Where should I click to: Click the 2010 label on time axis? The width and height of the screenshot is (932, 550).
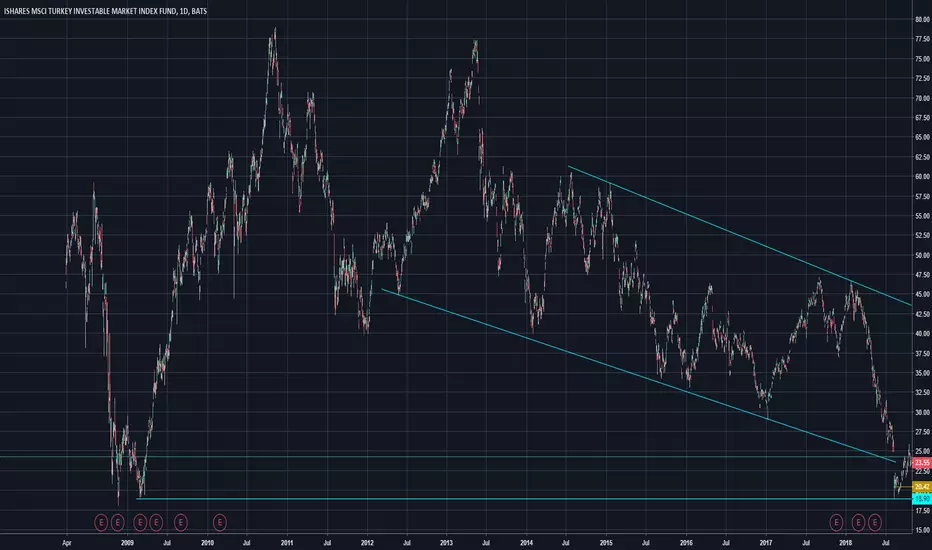(x=207, y=542)
